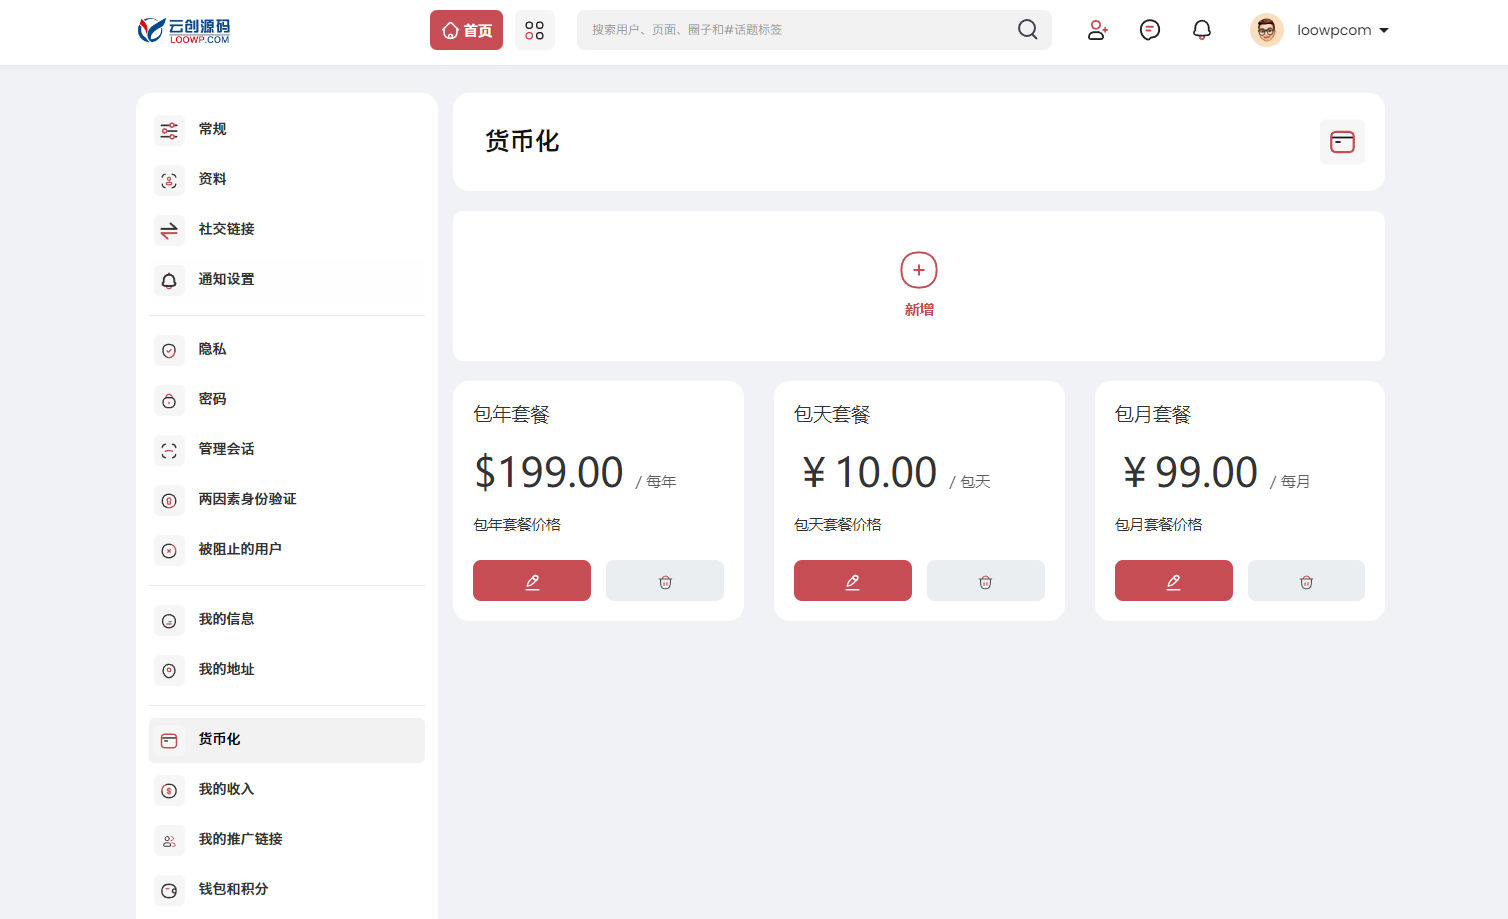
Task: Click the 我的收入 earnings icon
Action: pyautogui.click(x=169, y=791)
